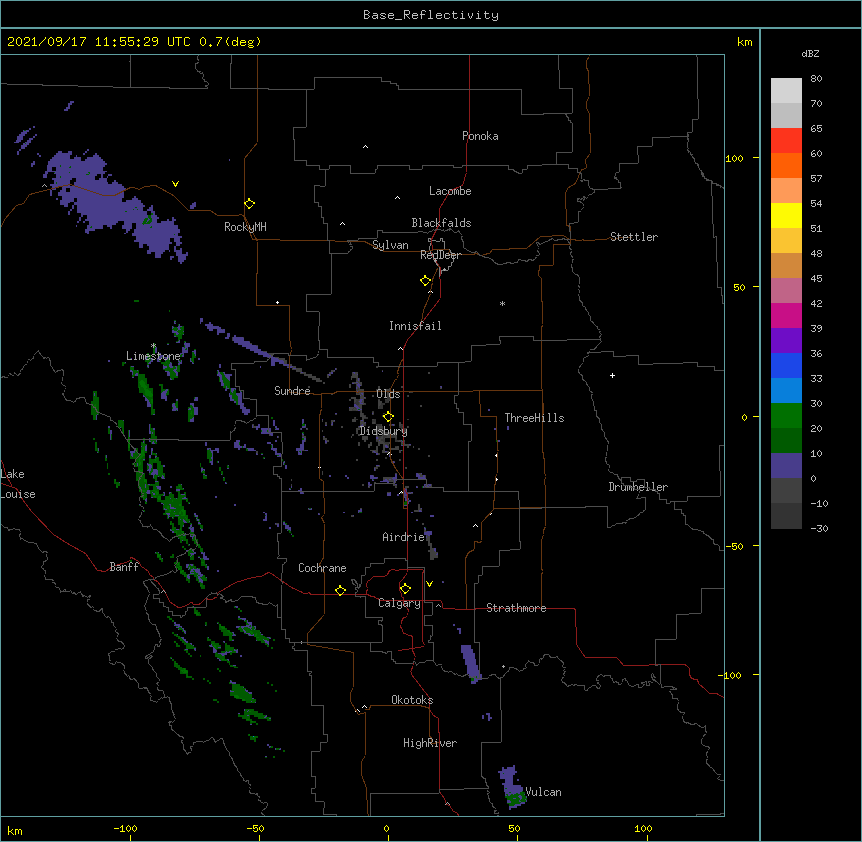Screen dimensions: 862x842
Task: Click the RedDeer city label
Action: point(440,255)
